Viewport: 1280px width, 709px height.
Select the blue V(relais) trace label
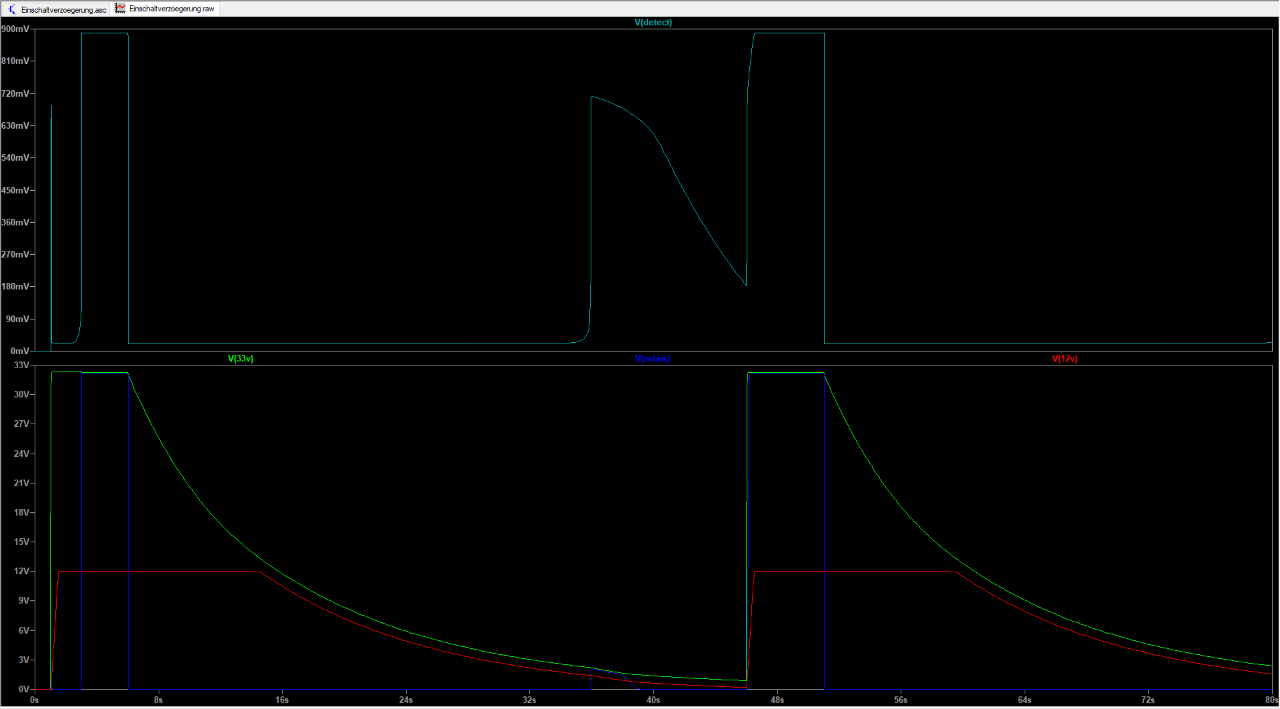tap(652, 358)
